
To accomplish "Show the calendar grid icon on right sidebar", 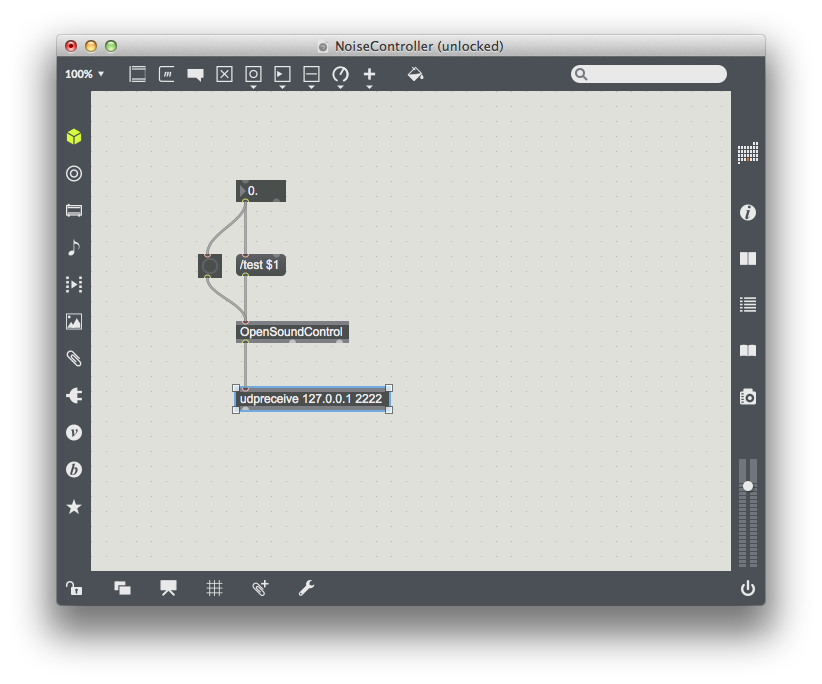I will pos(748,153).
